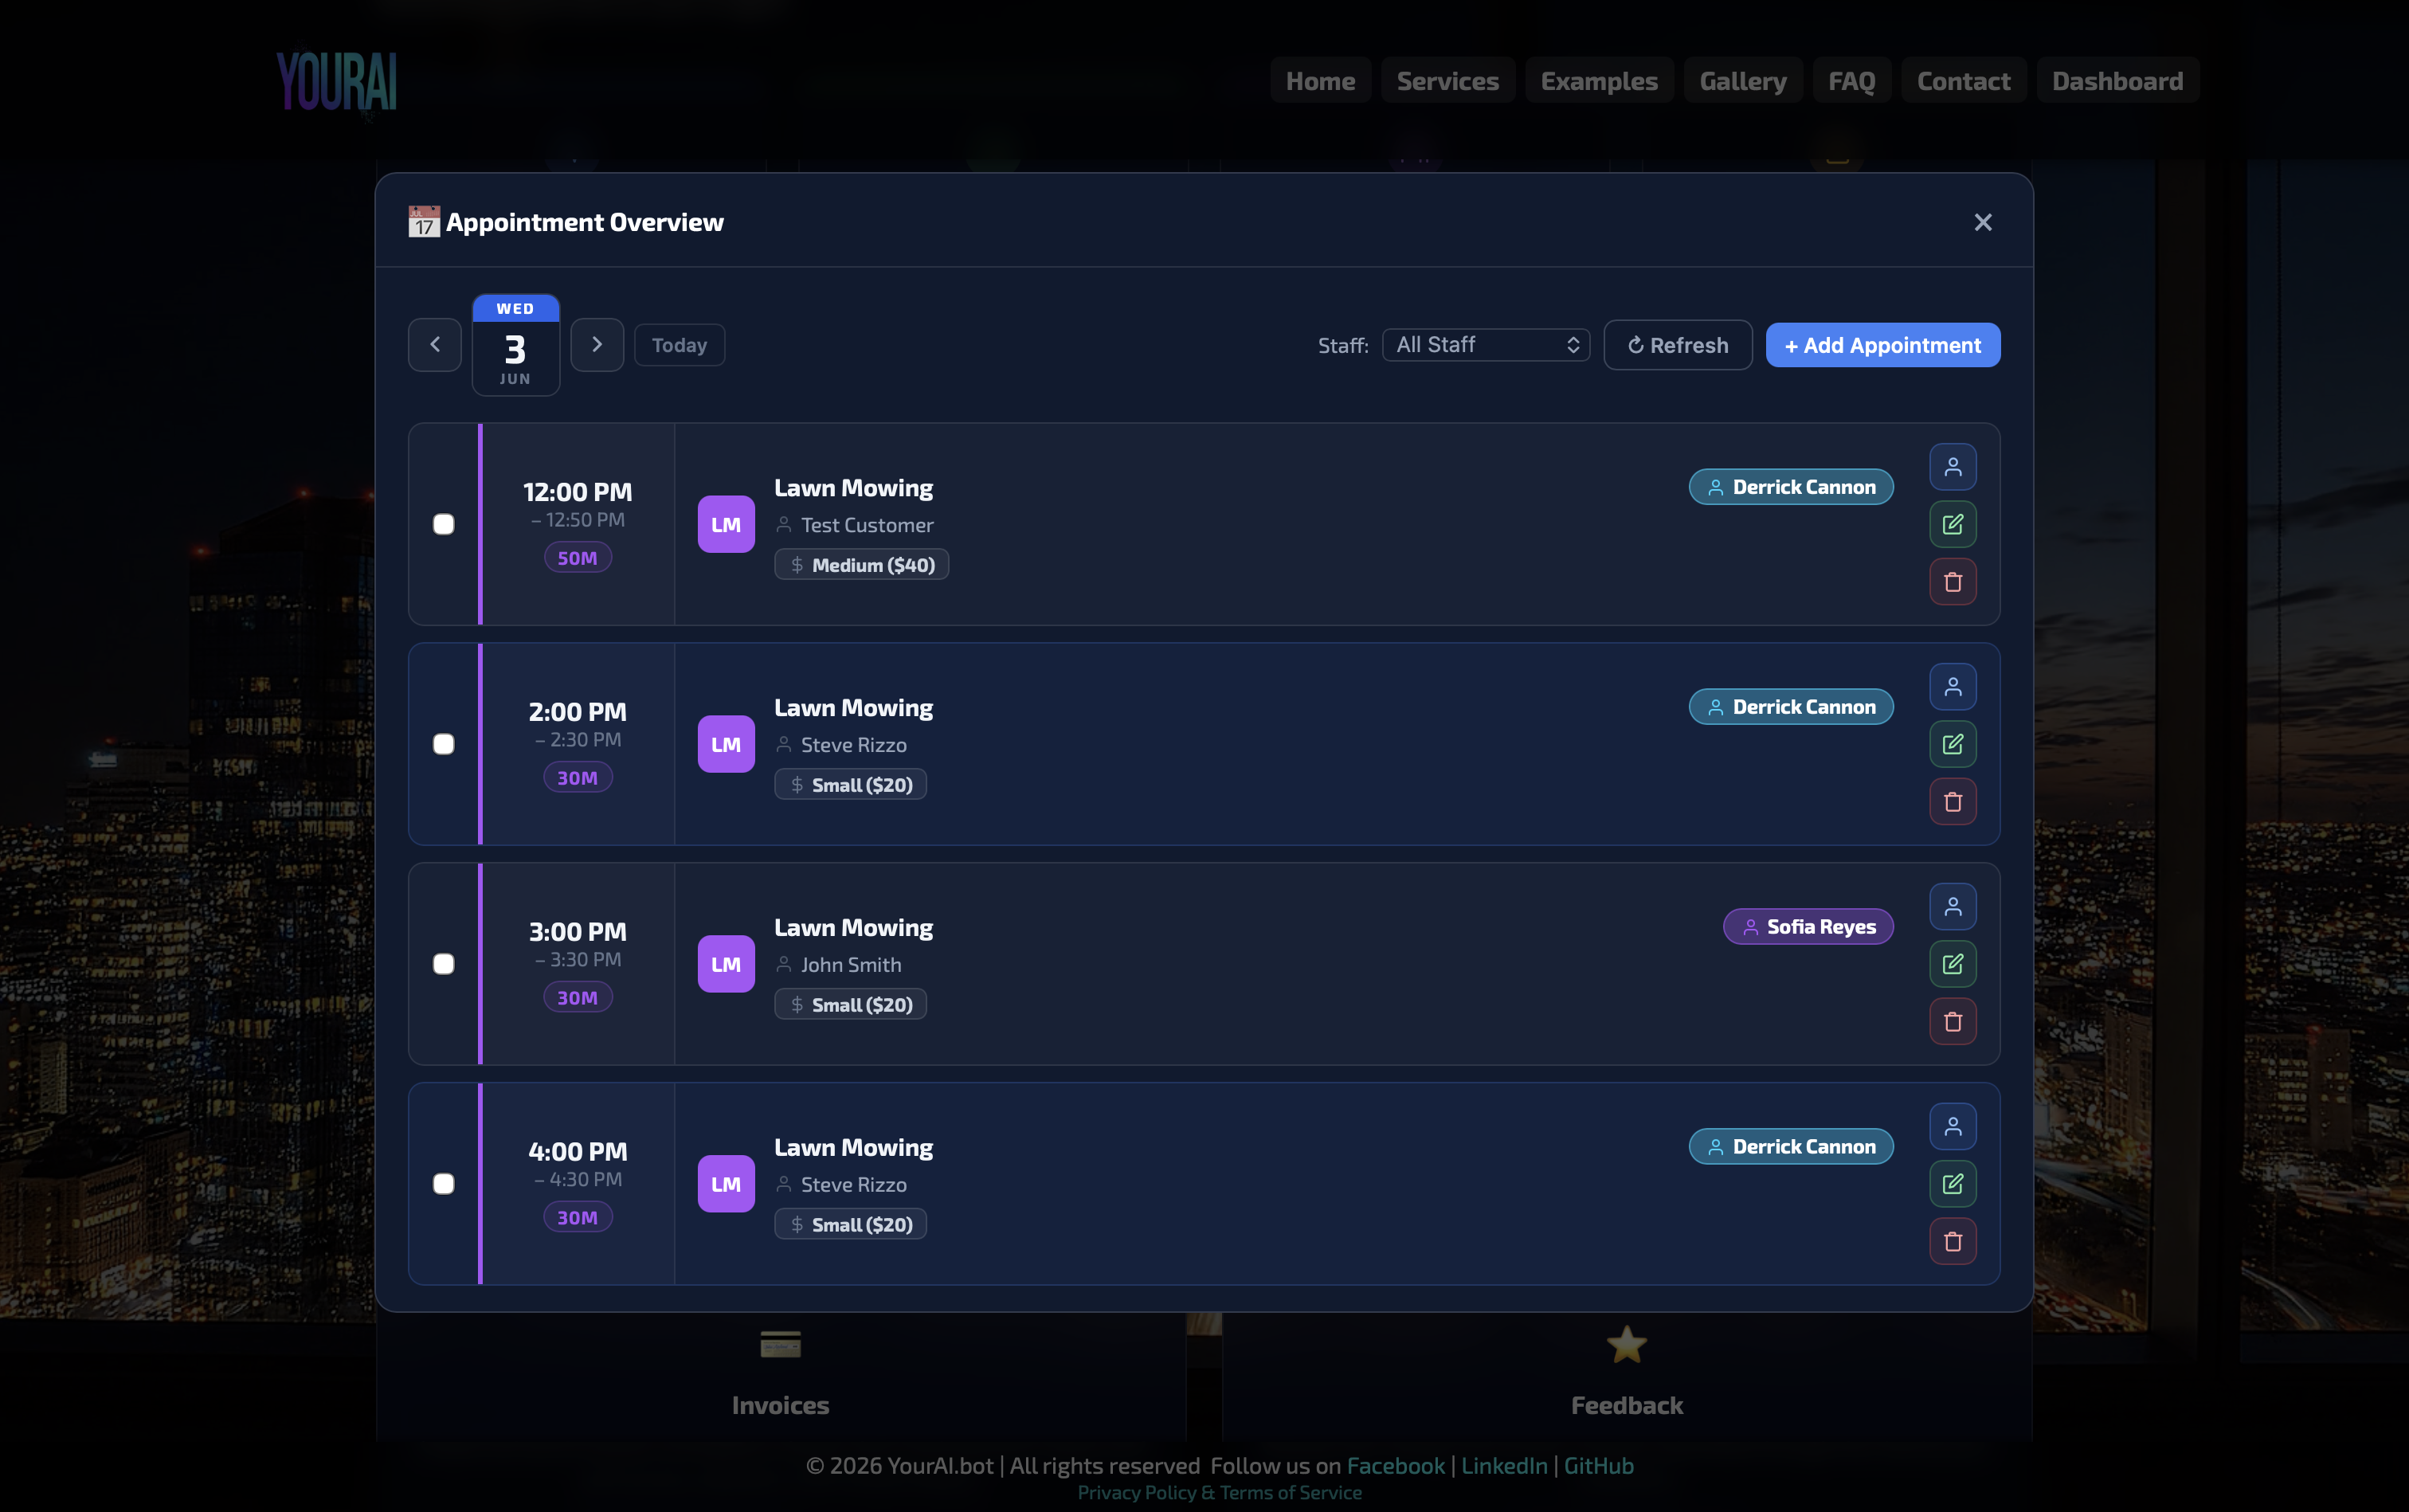Delete the 2:00 PM Steve Rizzo appointment
2409x1512 pixels.
point(1952,802)
